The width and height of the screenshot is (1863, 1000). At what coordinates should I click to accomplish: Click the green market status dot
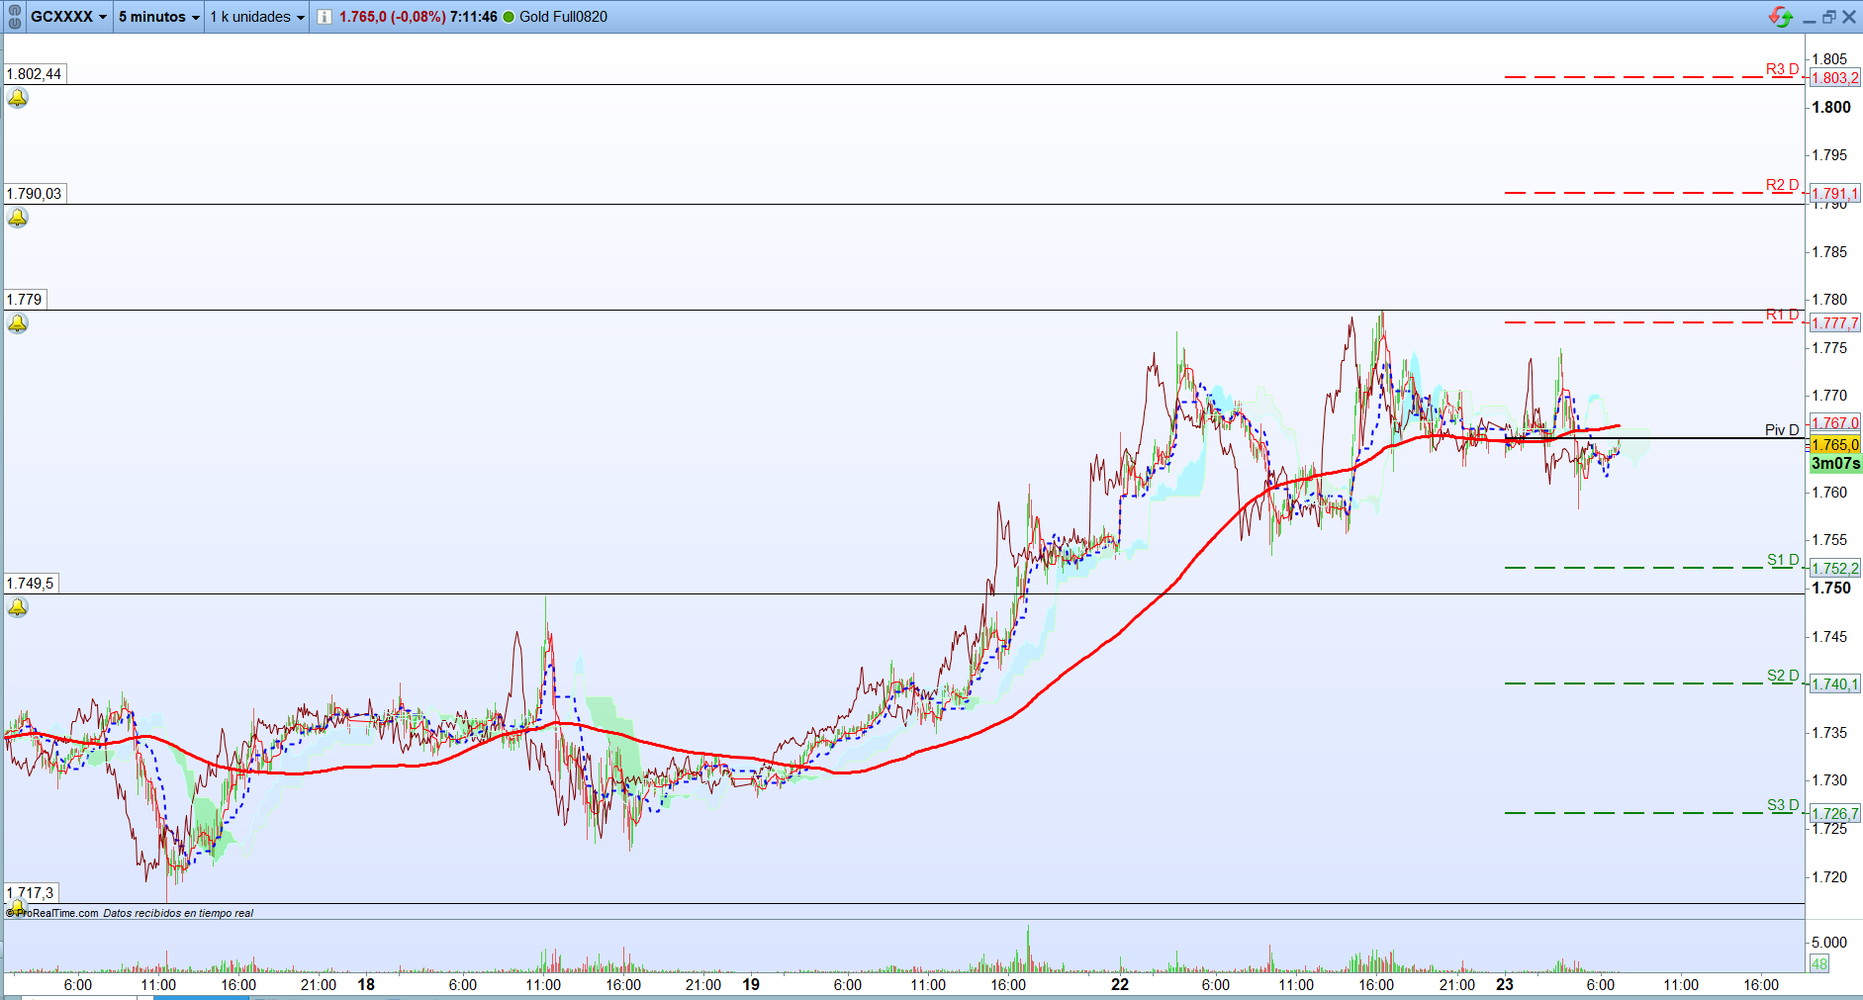click(508, 17)
